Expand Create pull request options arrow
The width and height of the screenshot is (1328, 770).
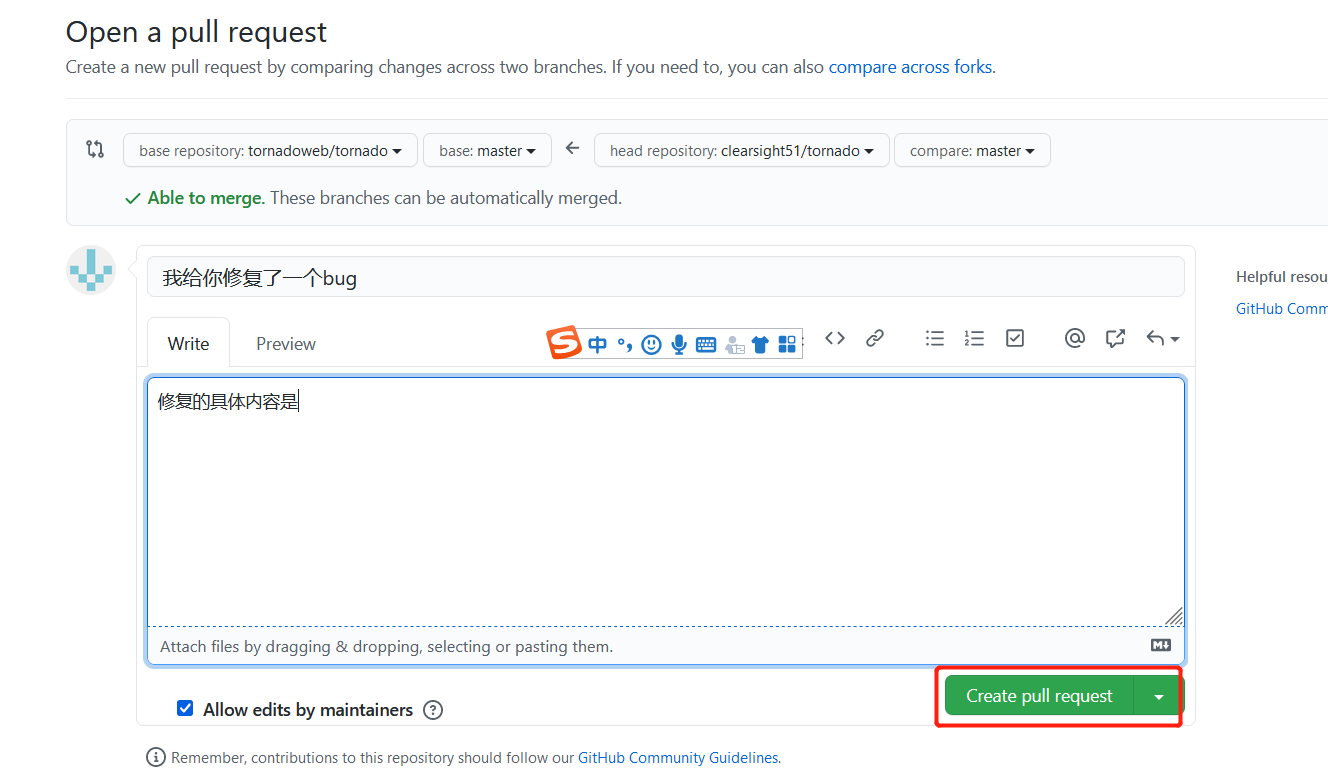pyautogui.click(x=1159, y=696)
